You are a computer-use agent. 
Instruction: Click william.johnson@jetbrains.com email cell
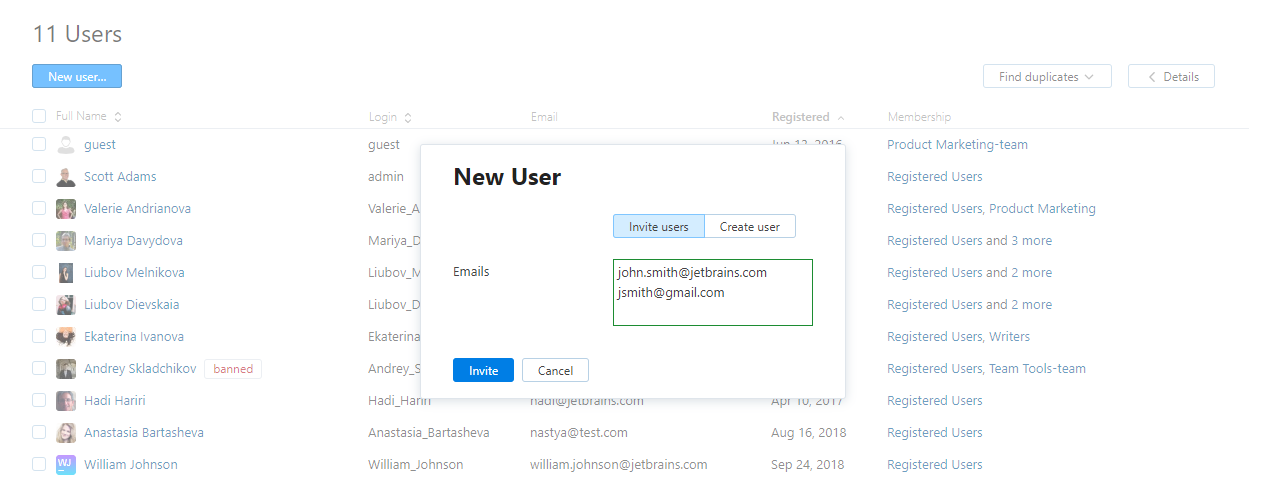click(x=619, y=465)
